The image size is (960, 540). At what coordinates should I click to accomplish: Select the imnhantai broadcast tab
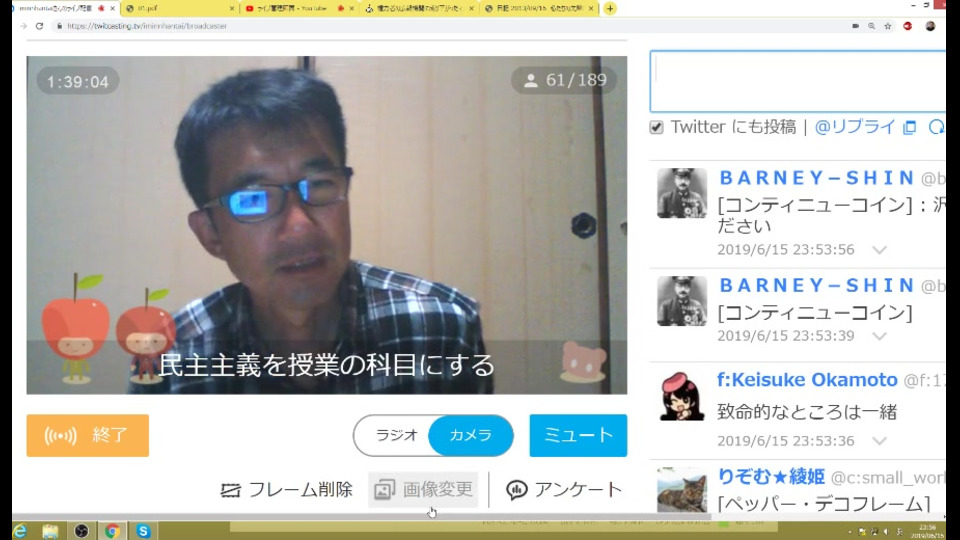[59, 8]
